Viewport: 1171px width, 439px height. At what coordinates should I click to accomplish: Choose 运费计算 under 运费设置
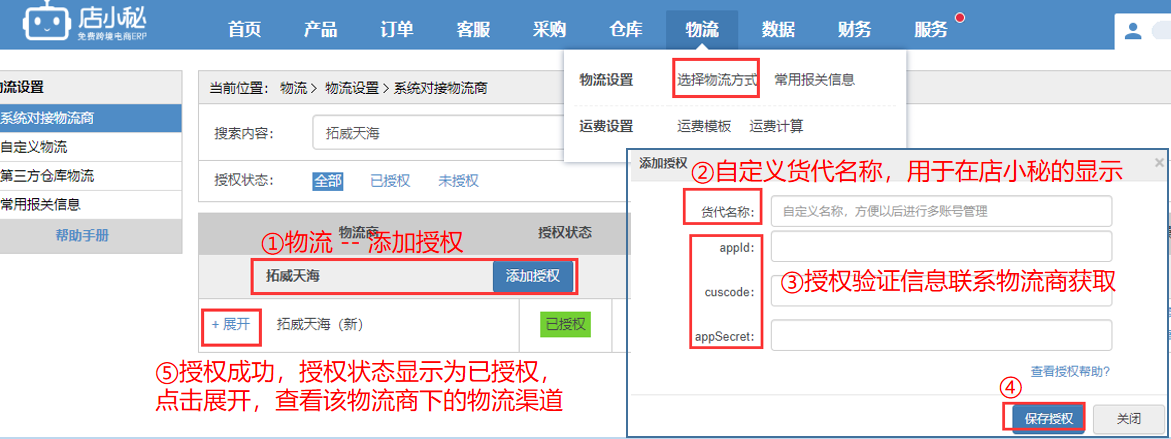click(777, 126)
